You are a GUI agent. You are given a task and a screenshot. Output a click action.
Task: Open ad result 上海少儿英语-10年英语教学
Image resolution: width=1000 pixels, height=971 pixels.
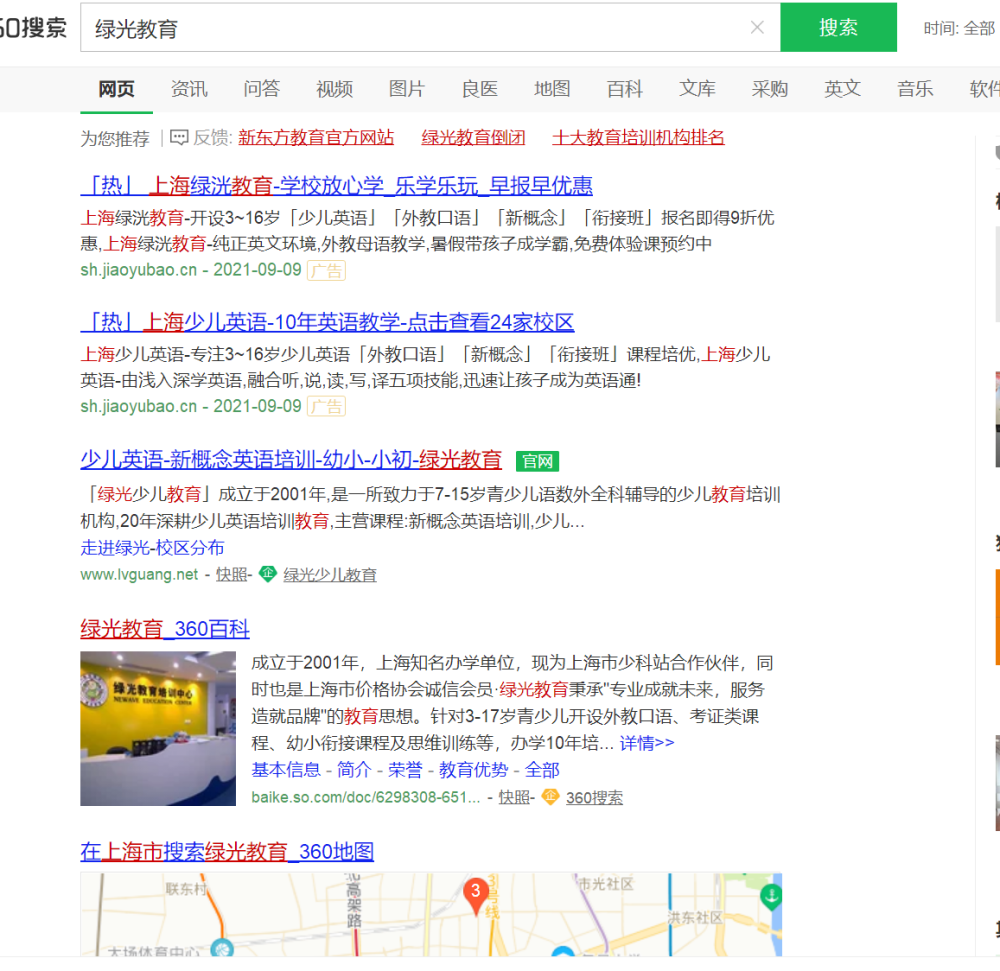[327, 322]
